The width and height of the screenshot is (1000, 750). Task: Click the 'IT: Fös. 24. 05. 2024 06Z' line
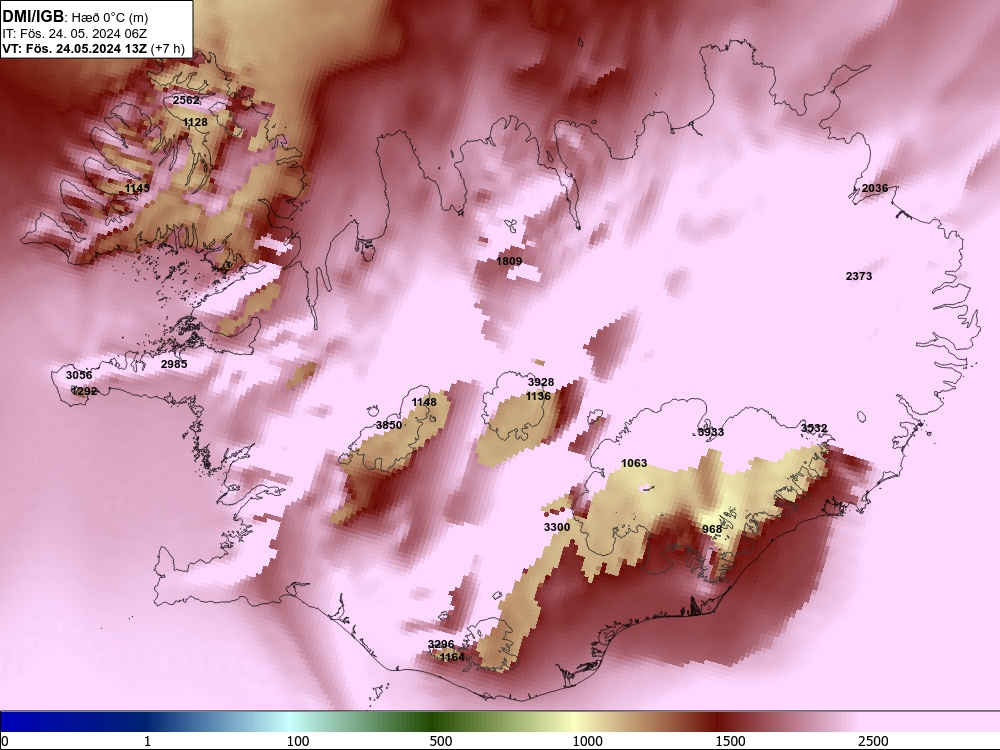(75, 34)
